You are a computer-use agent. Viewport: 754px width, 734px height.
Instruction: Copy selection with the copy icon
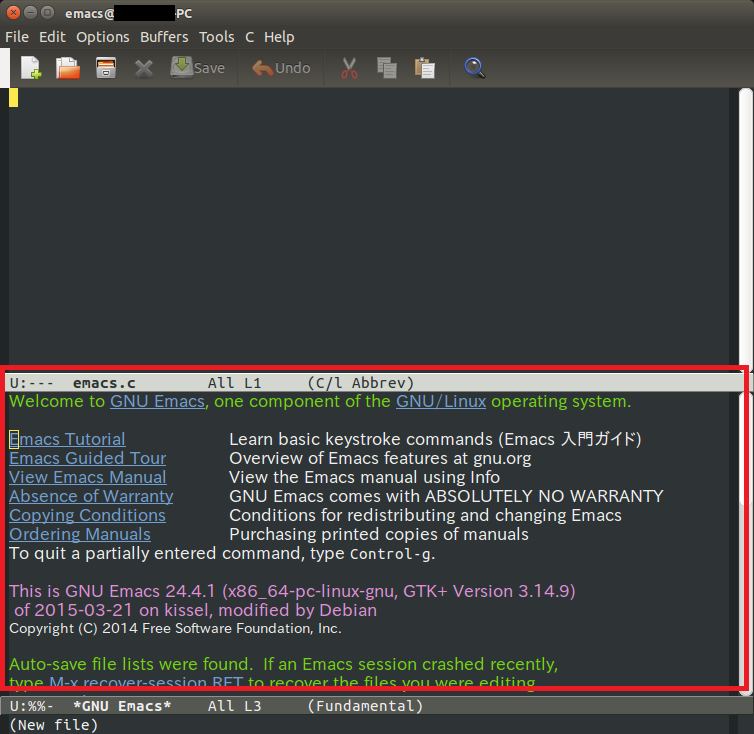[x=387, y=68]
